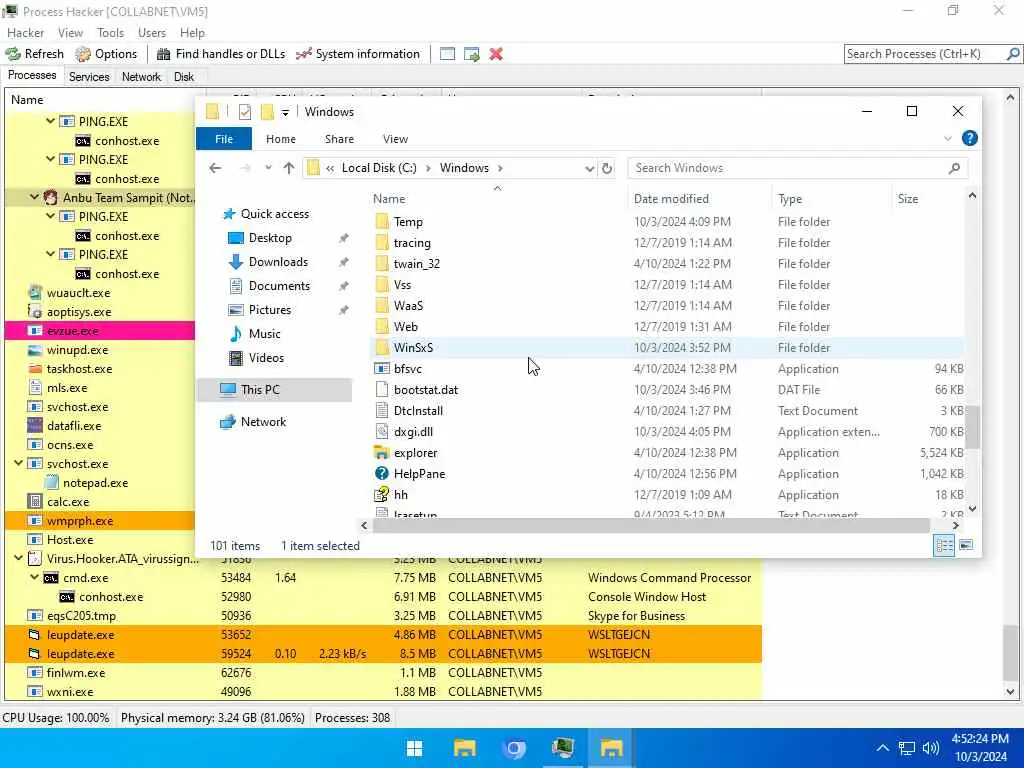Viewport: 1024px width, 768px height.
Task: Click the Up one level arrow
Action: click(289, 168)
